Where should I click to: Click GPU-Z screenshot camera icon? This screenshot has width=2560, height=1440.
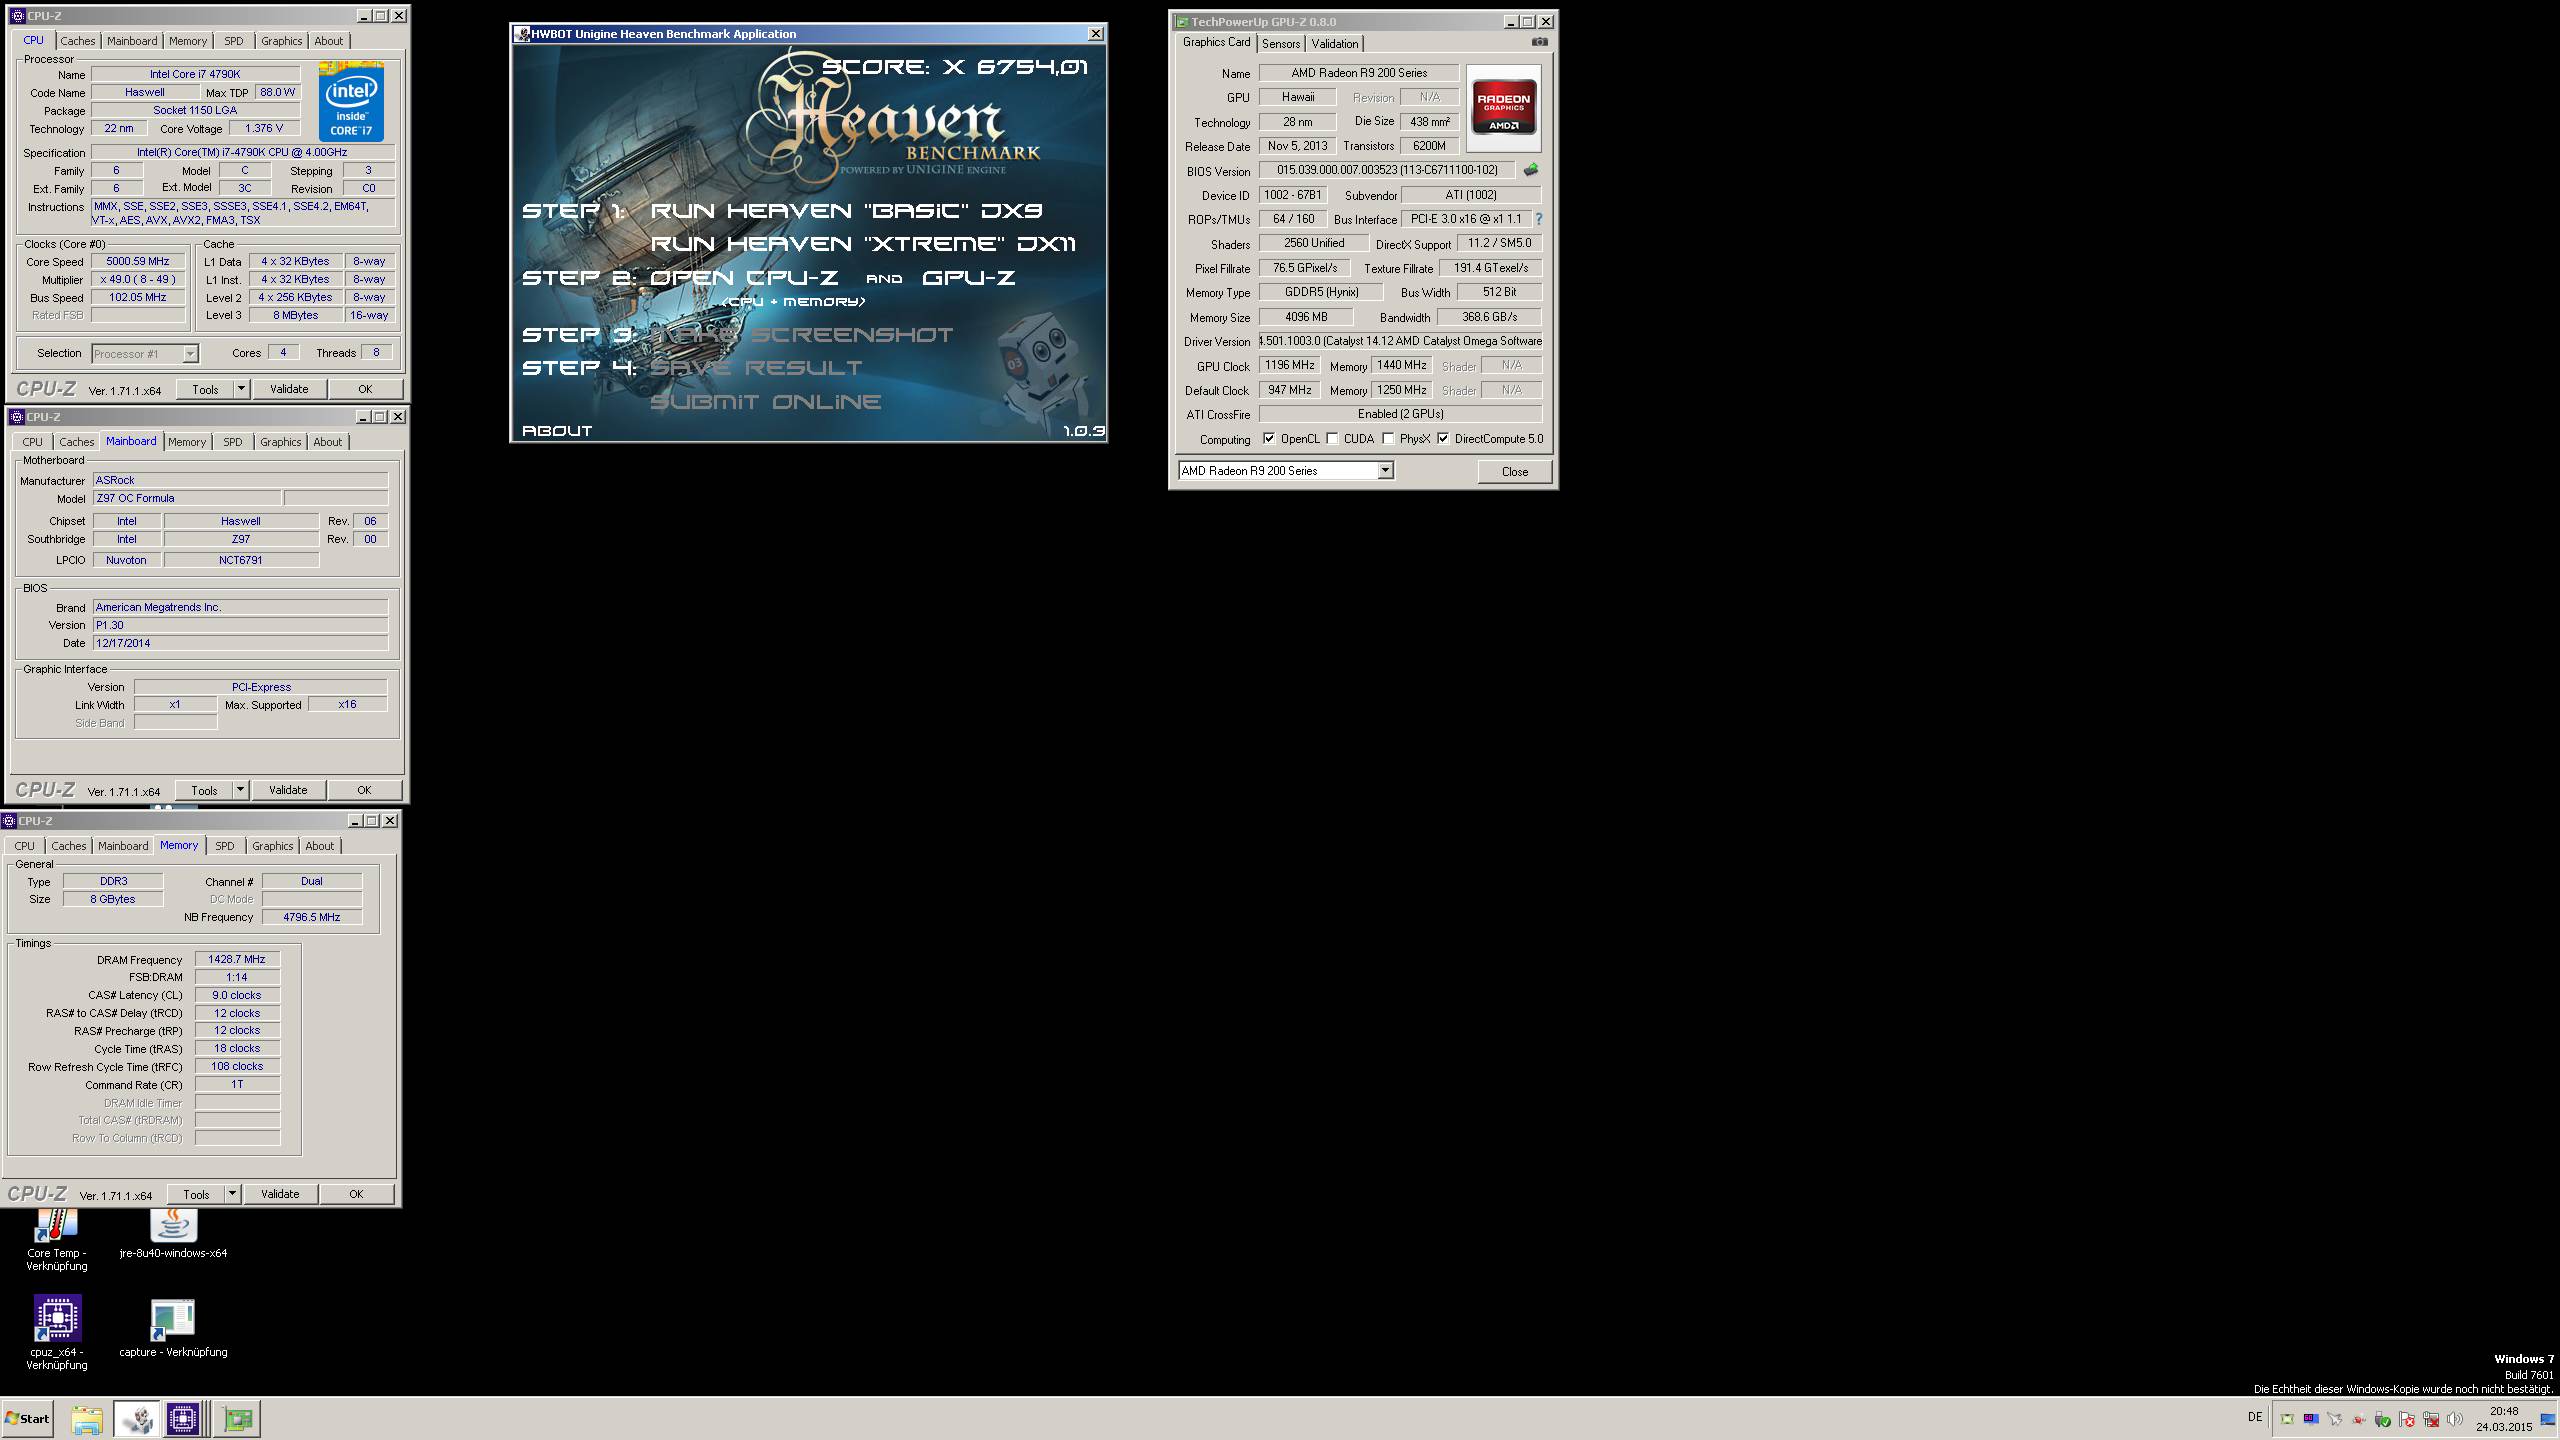(x=1539, y=42)
